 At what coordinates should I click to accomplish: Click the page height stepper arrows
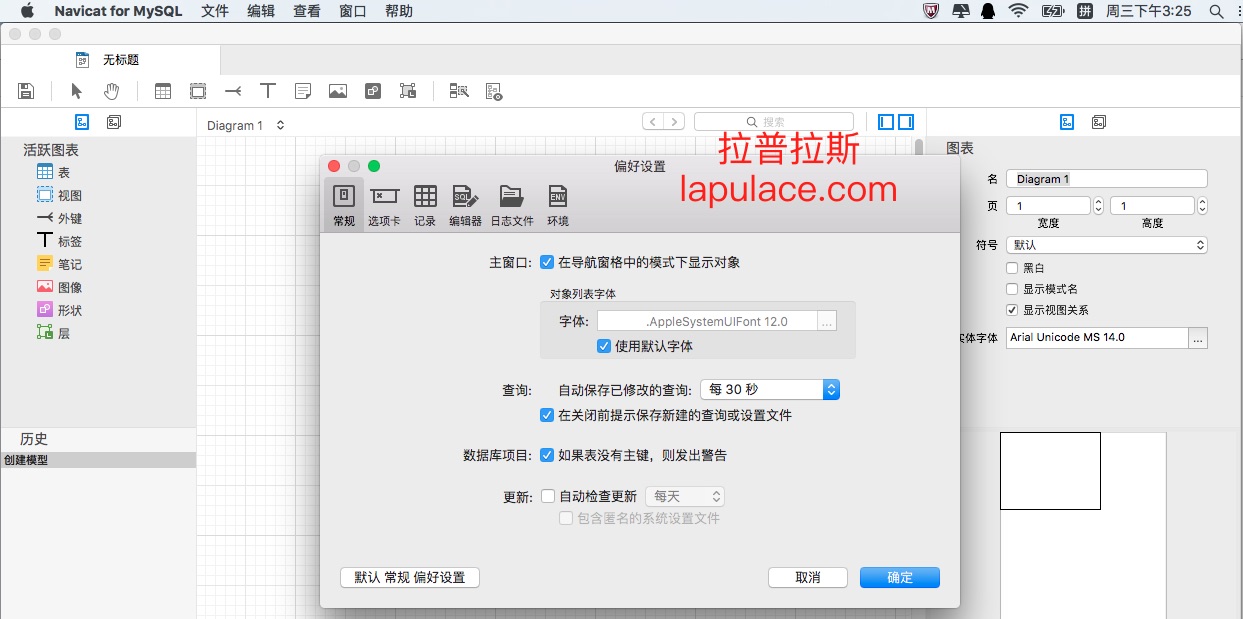(1202, 205)
